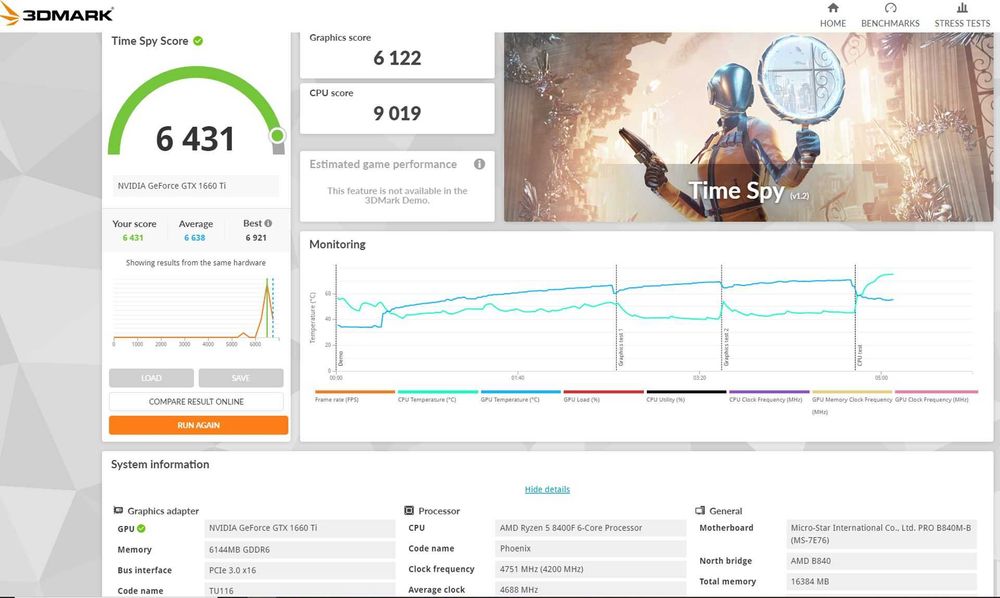Click the Average clock 4688 MHz value
Viewport: 1000px width, 598px height.
click(x=591, y=590)
